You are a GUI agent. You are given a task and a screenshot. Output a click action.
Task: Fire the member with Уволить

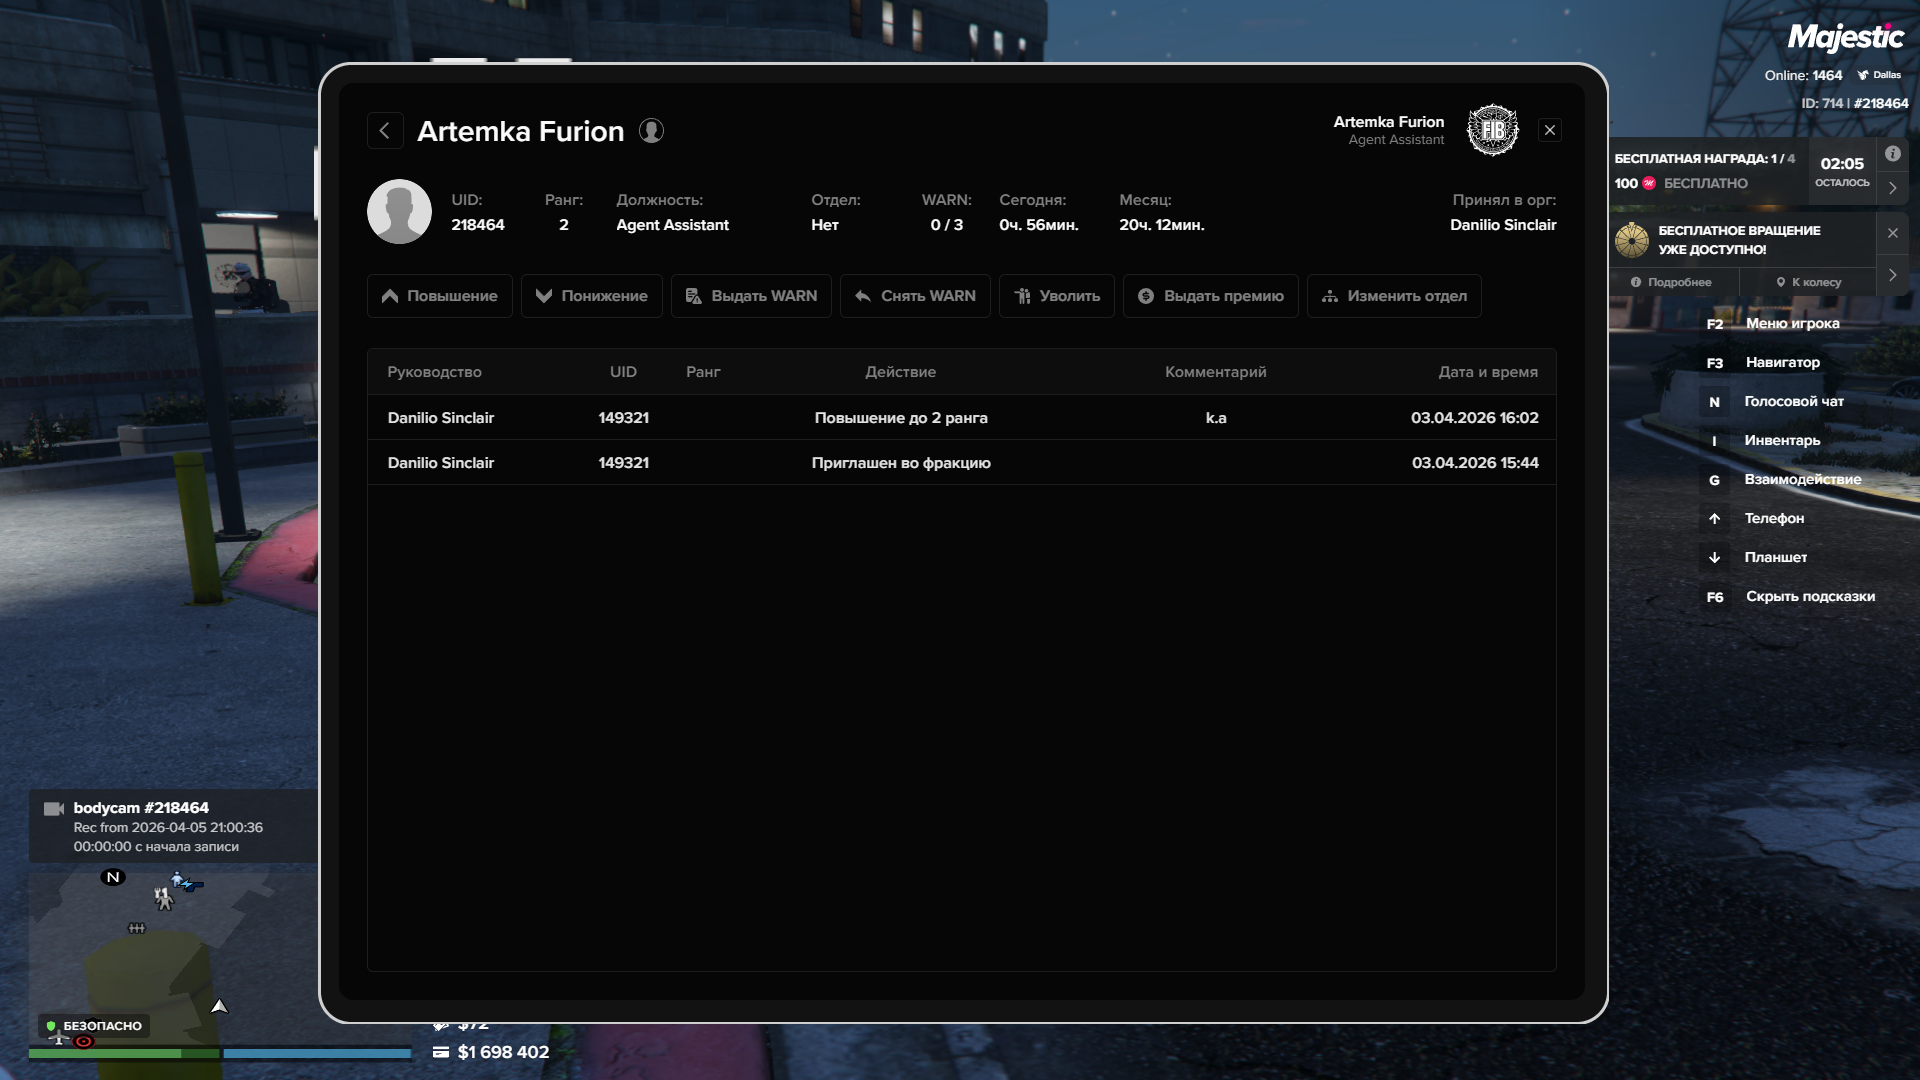[x=1056, y=296]
